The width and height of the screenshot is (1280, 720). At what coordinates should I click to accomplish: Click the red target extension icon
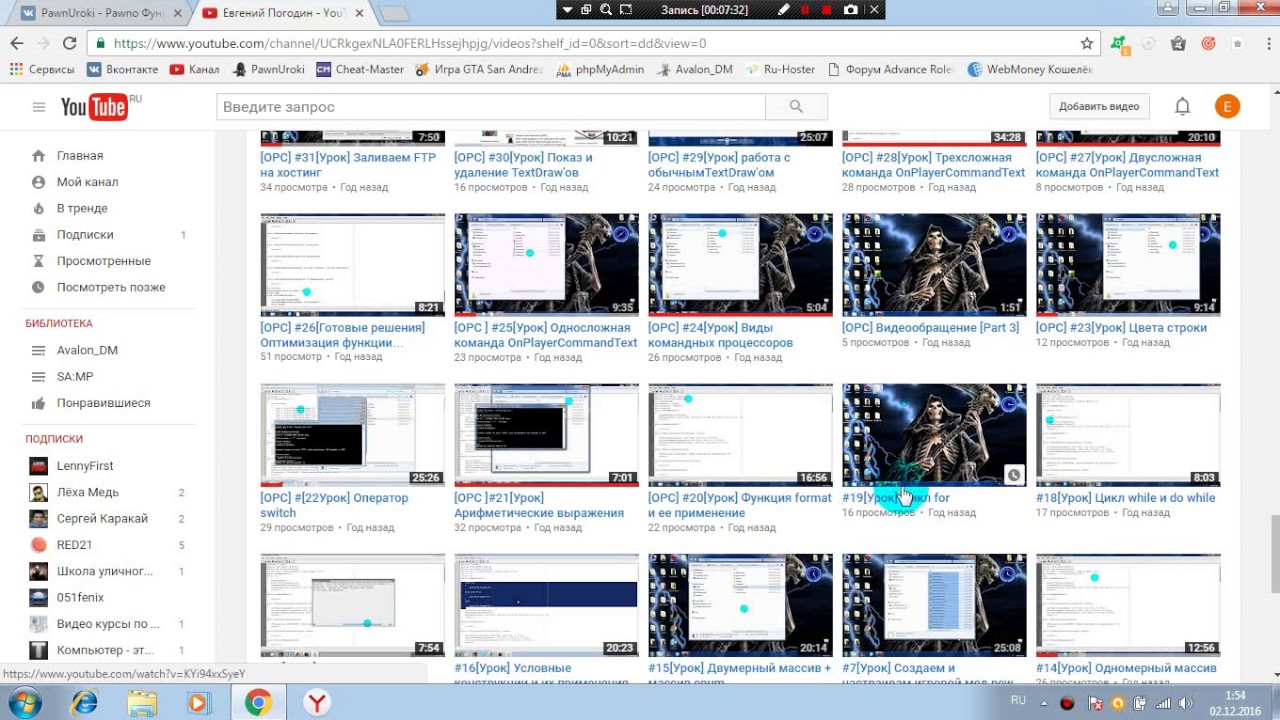[x=1208, y=44]
